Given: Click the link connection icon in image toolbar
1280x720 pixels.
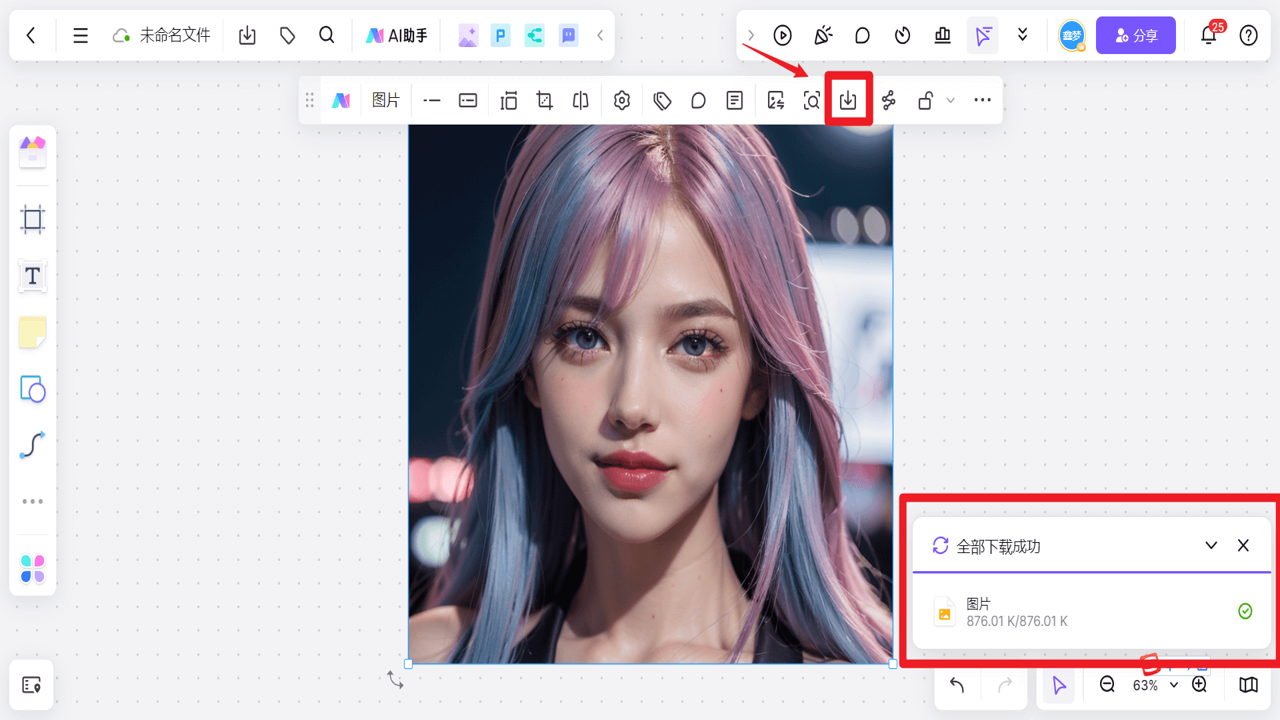Looking at the screenshot, I should point(889,100).
